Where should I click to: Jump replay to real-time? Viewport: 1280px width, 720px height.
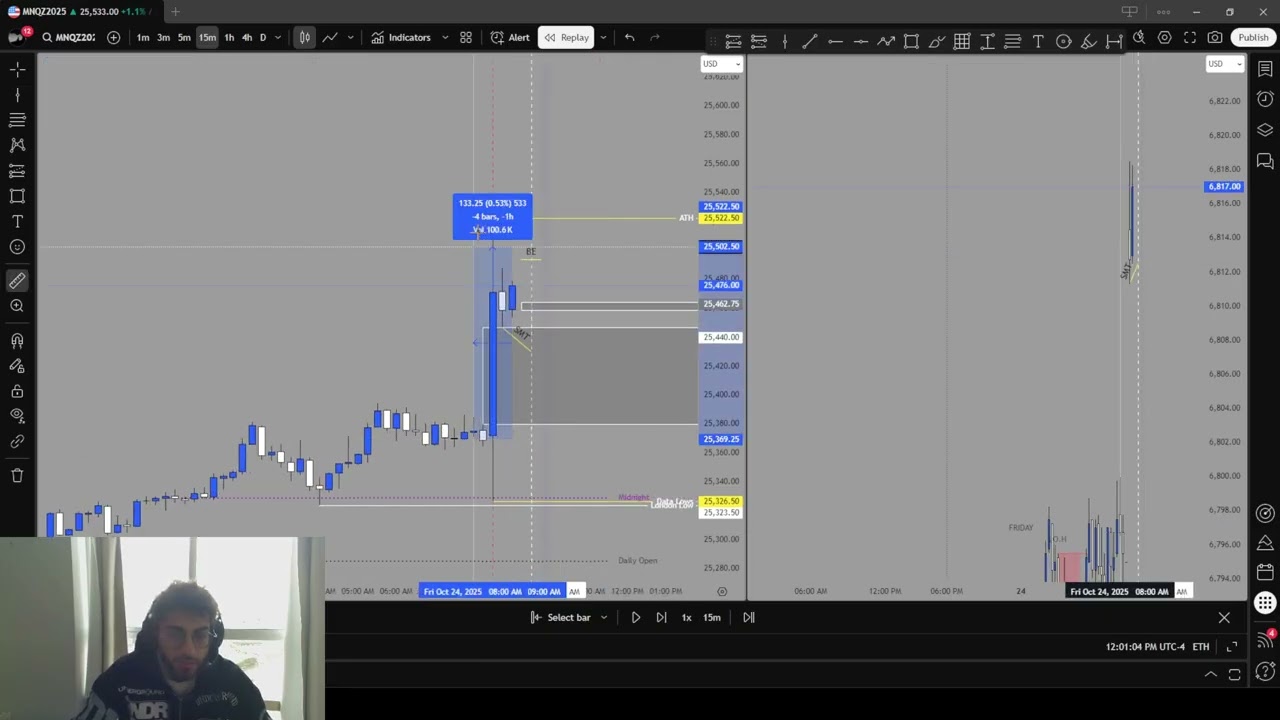(x=748, y=617)
